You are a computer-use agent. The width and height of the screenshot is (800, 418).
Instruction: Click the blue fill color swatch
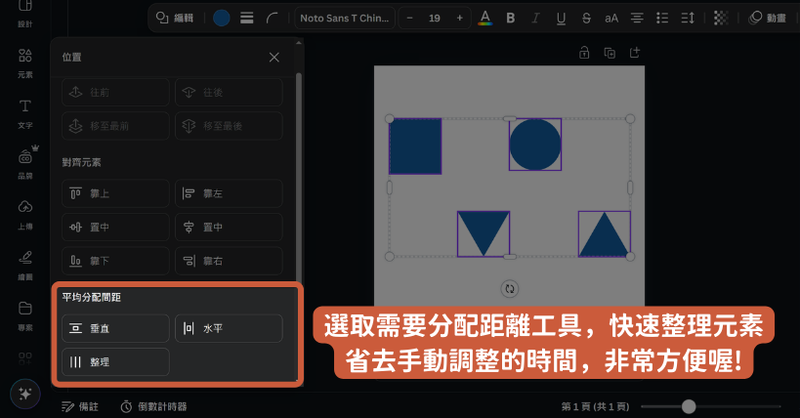tap(221, 18)
